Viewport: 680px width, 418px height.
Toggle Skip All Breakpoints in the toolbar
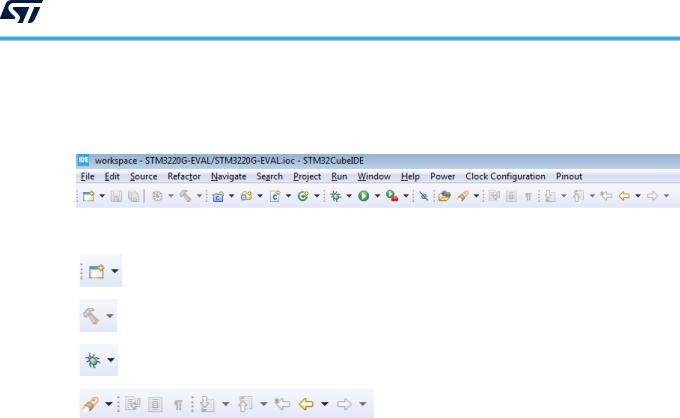(424, 196)
